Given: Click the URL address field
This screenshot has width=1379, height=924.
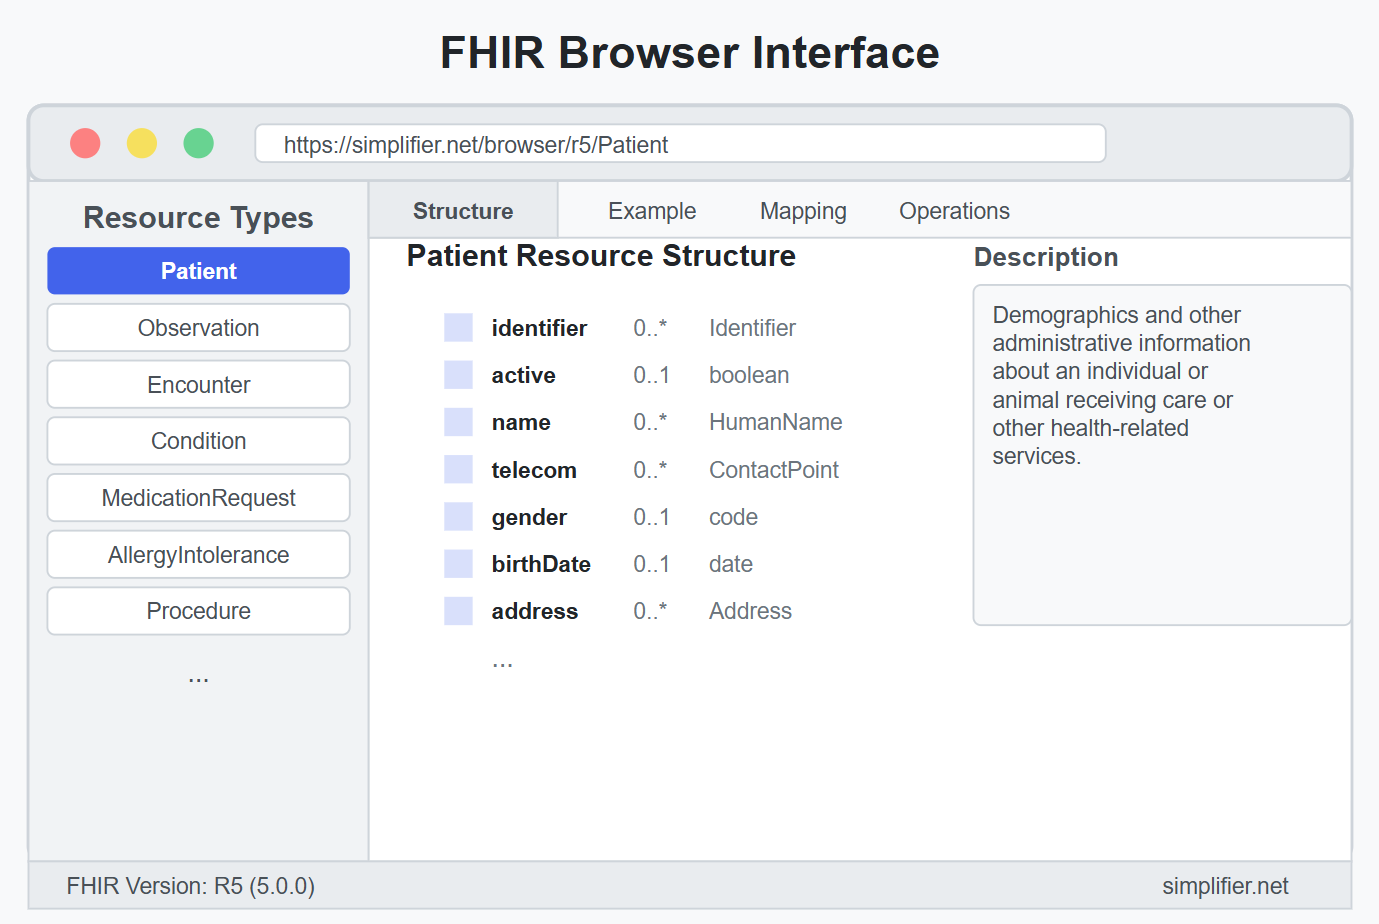Looking at the screenshot, I should tap(681, 143).
